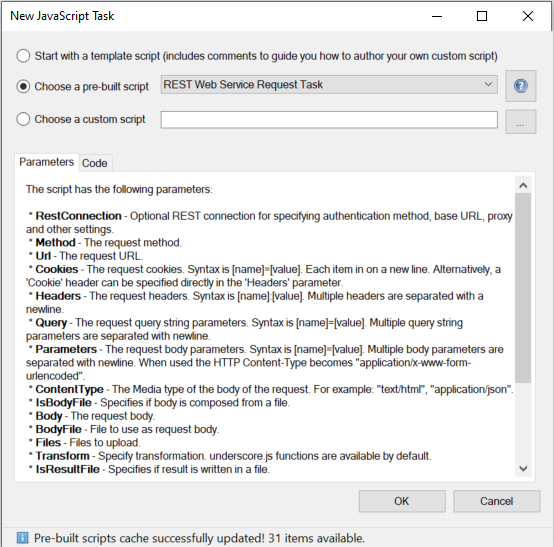Minimize the New JavaScript Task dialog

tap(437, 16)
